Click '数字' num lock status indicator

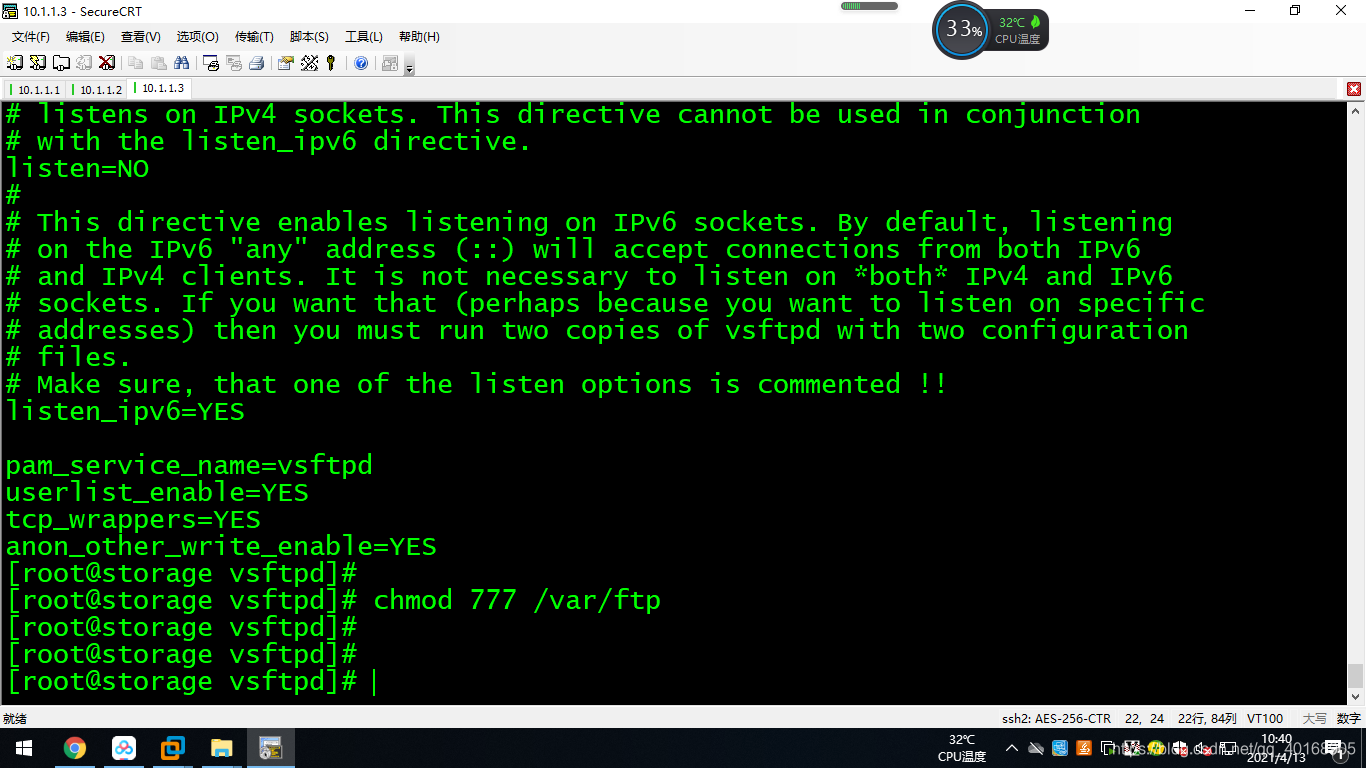[1348, 719]
